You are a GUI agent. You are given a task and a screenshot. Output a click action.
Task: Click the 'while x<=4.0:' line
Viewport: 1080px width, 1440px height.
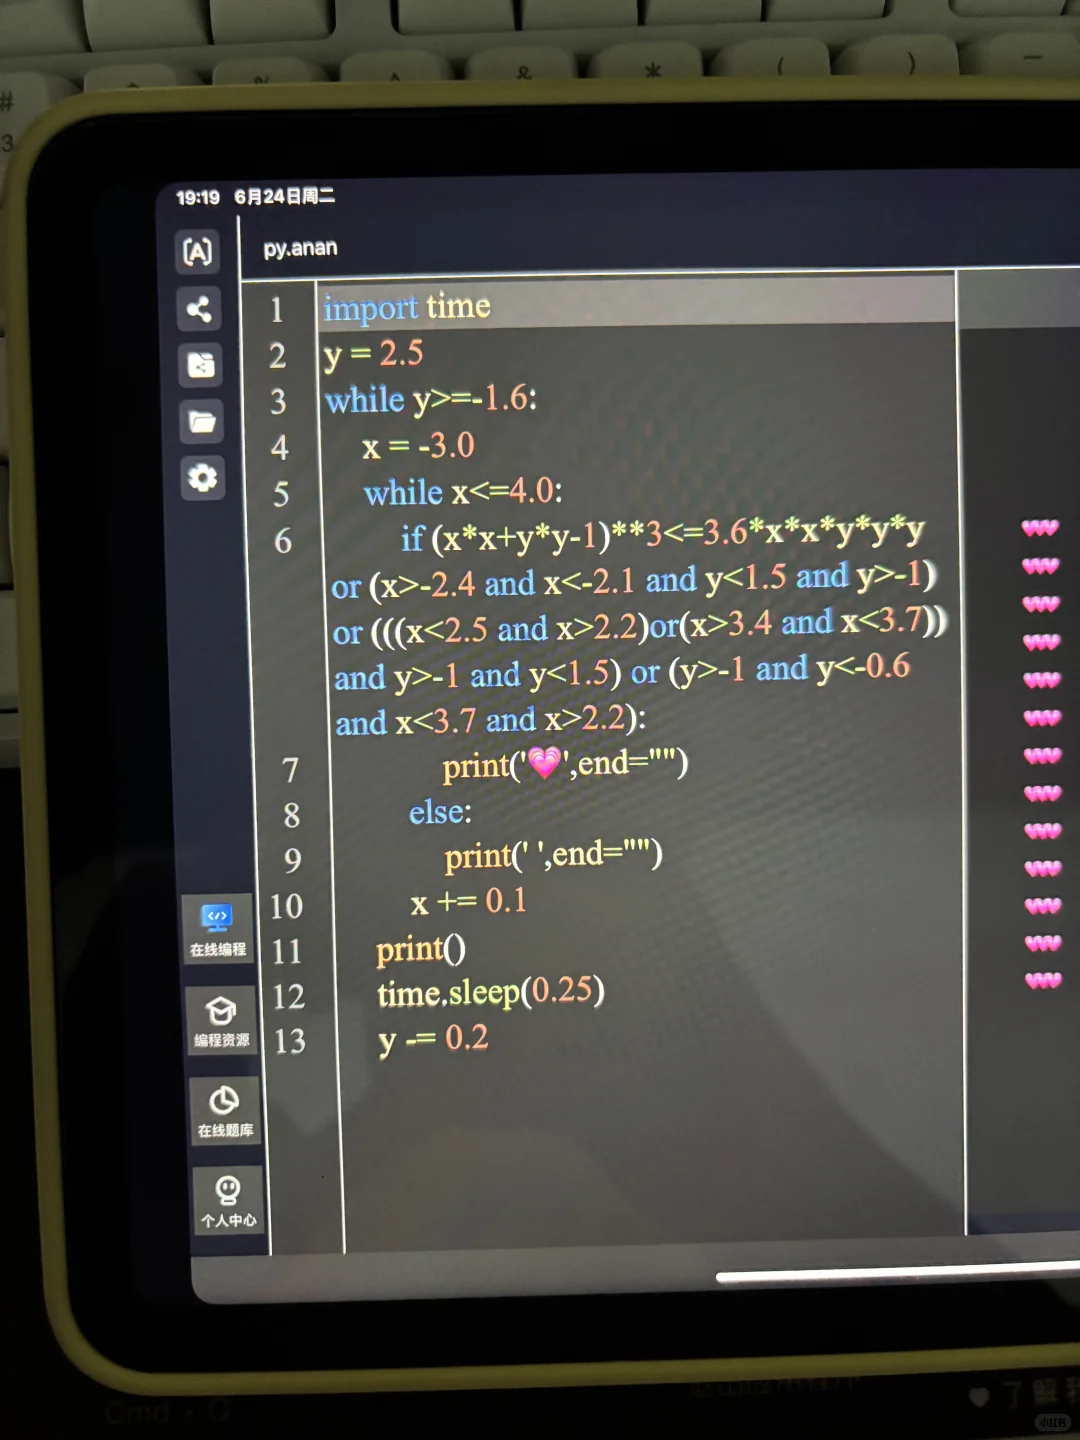pos(463,491)
